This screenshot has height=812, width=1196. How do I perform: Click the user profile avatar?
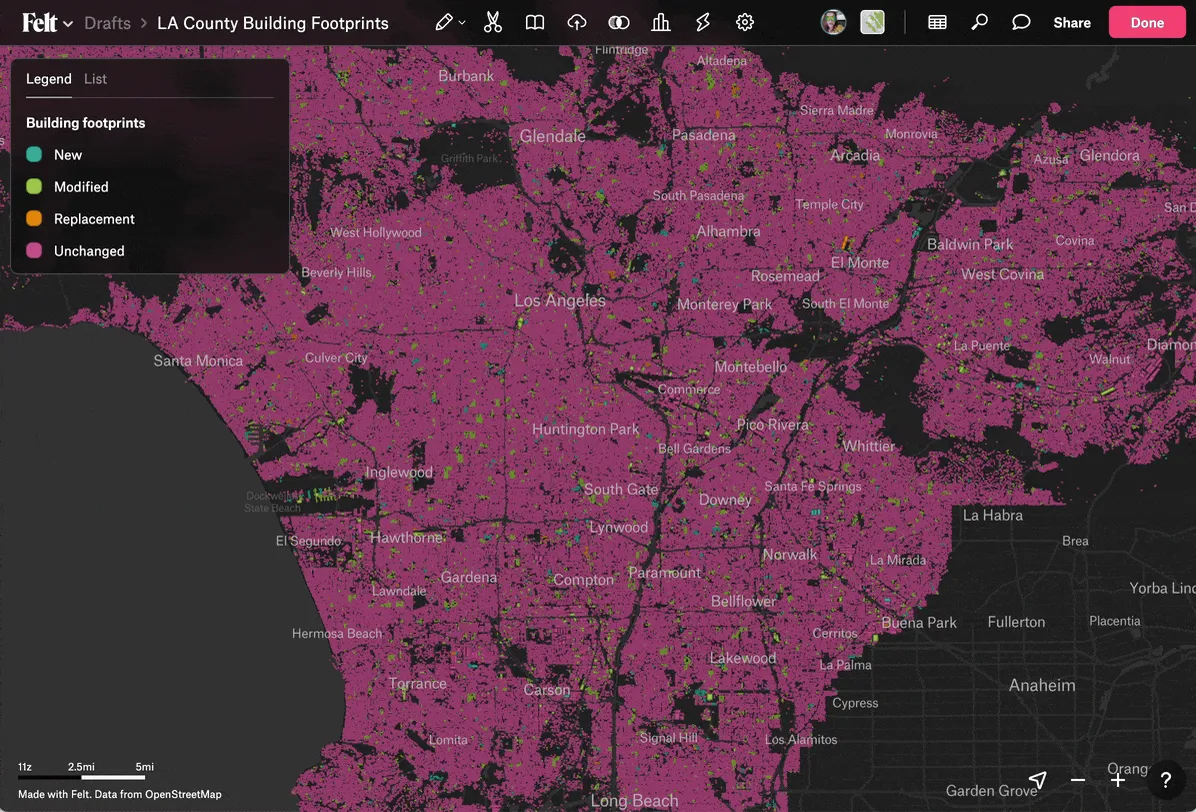pyautogui.click(x=833, y=22)
